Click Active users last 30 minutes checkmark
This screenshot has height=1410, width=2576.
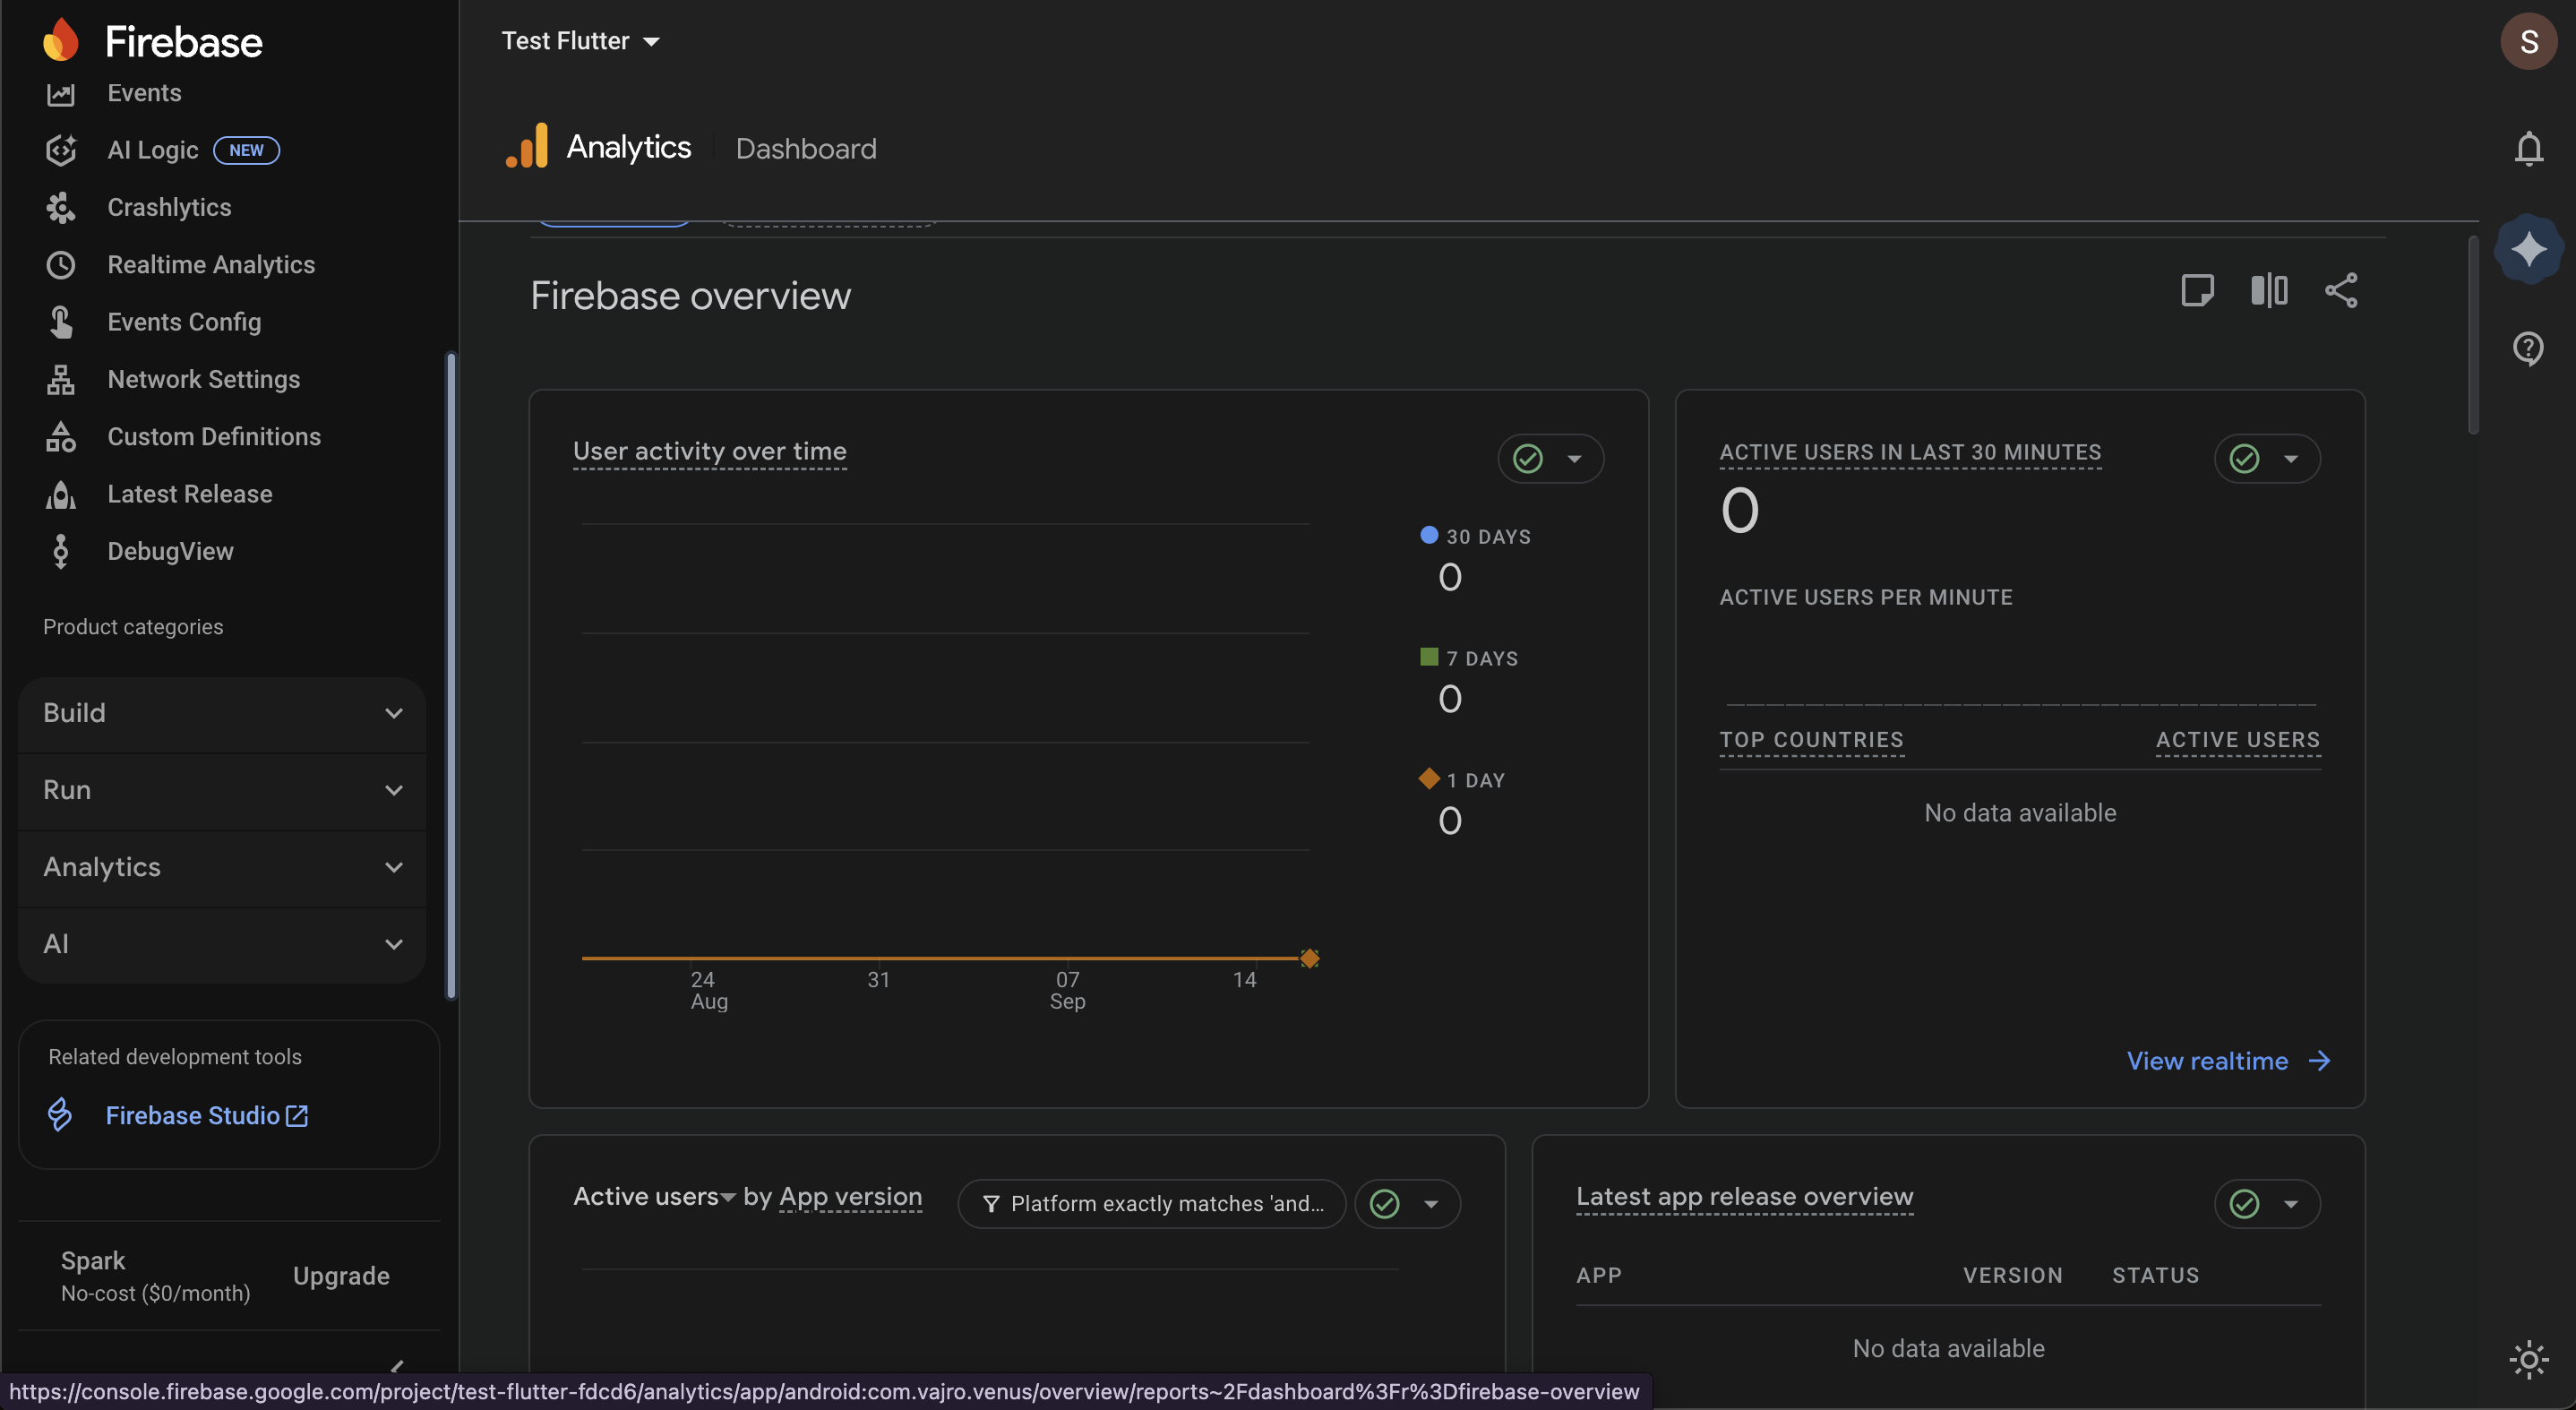click(x=2244, y=459)
